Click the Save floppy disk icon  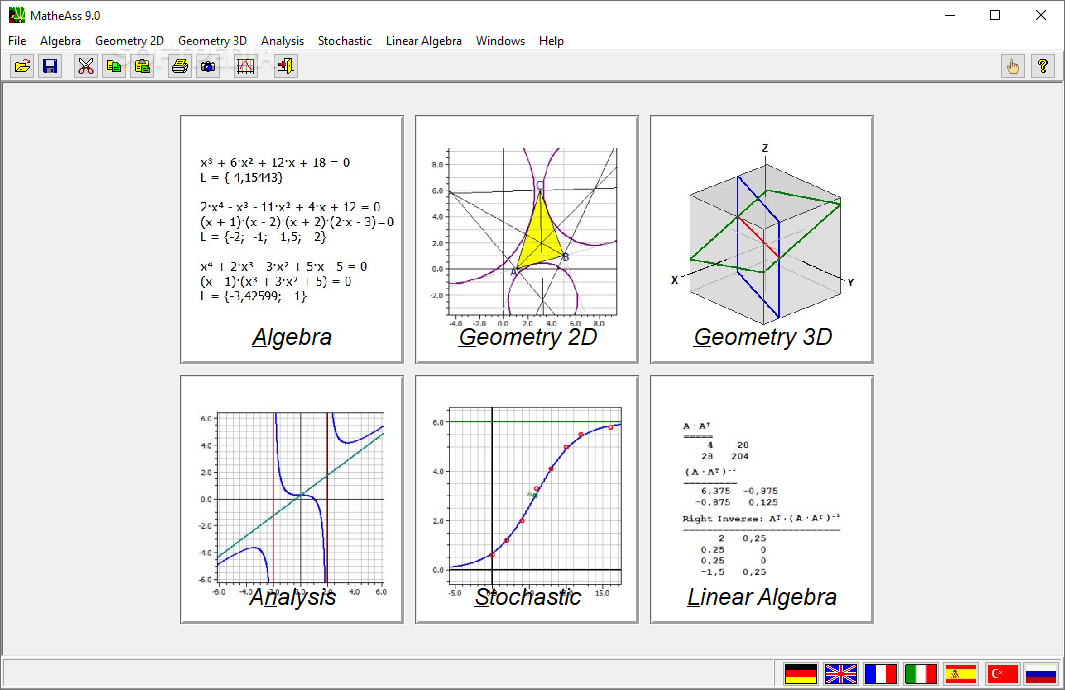(50, 66)
